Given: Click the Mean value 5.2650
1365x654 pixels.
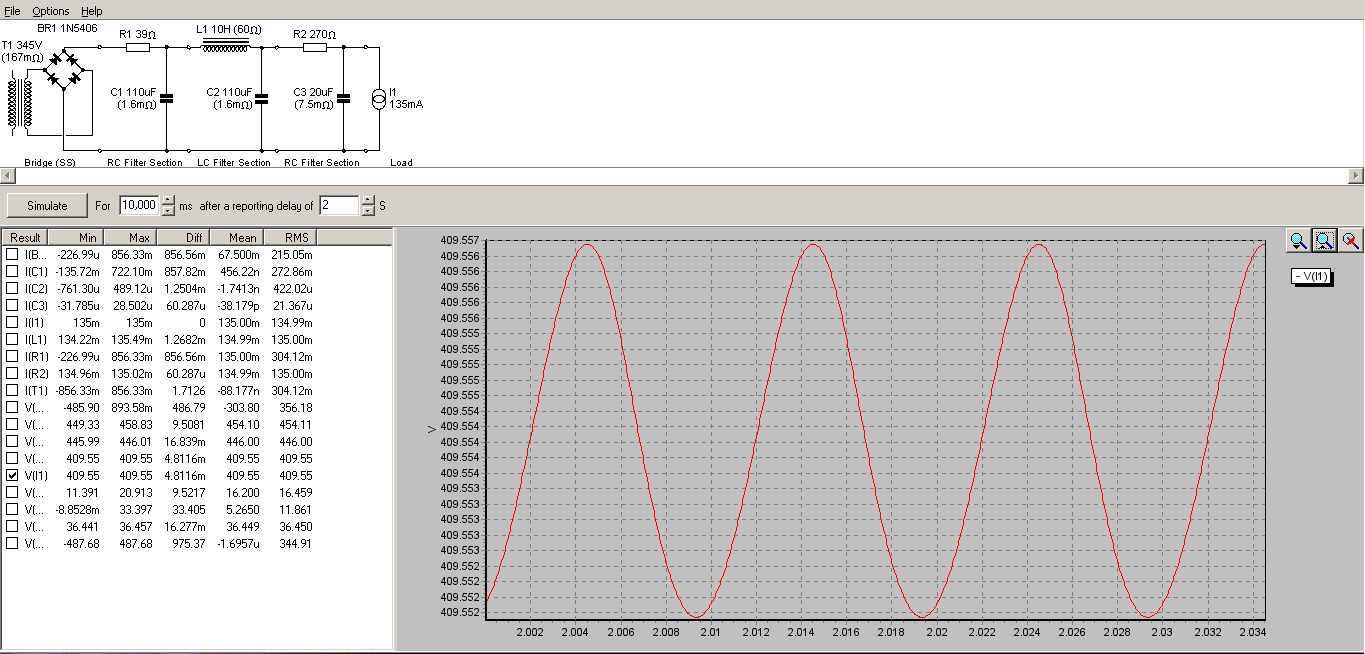Looking at the screenshot, I should [x=244, y=509].
